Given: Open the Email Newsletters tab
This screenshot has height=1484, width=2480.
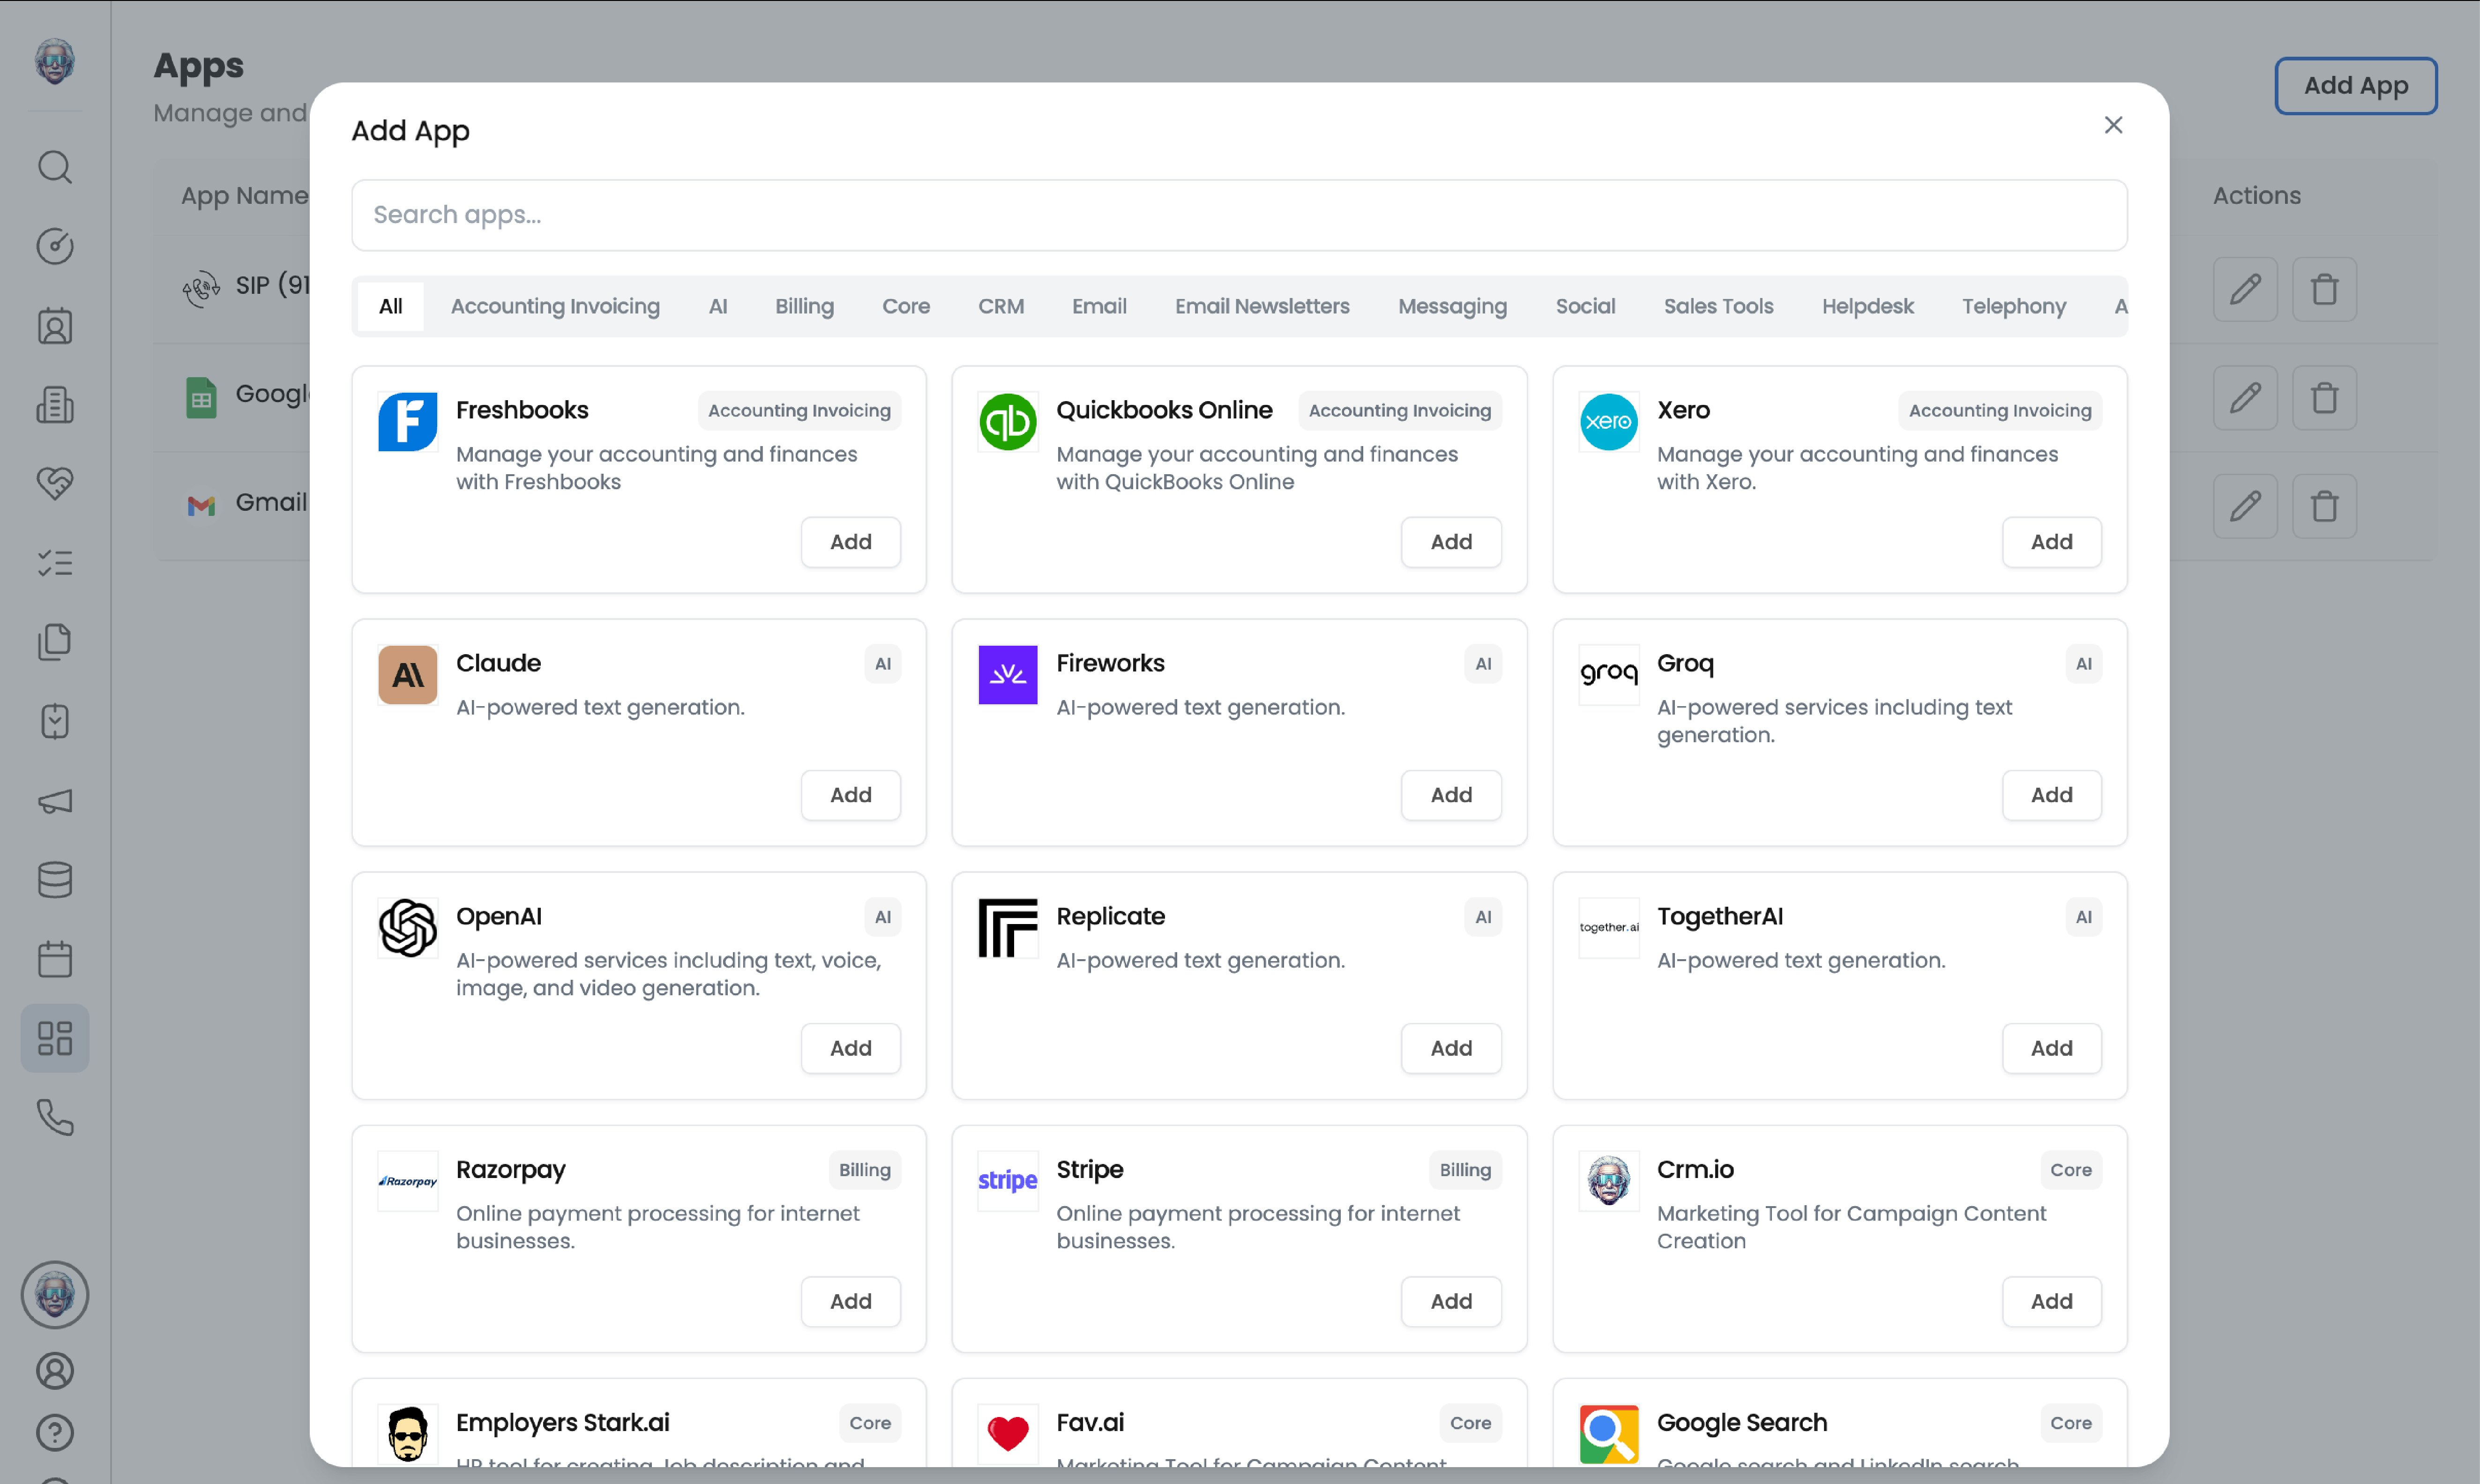Looking at the screenshot, I should pyautogui.click(x=1262, y=306).
